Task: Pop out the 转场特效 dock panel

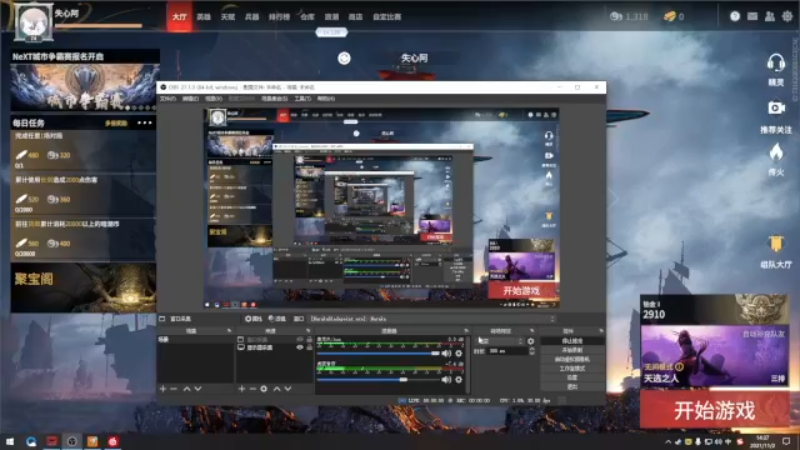Action: coord(532,331)
